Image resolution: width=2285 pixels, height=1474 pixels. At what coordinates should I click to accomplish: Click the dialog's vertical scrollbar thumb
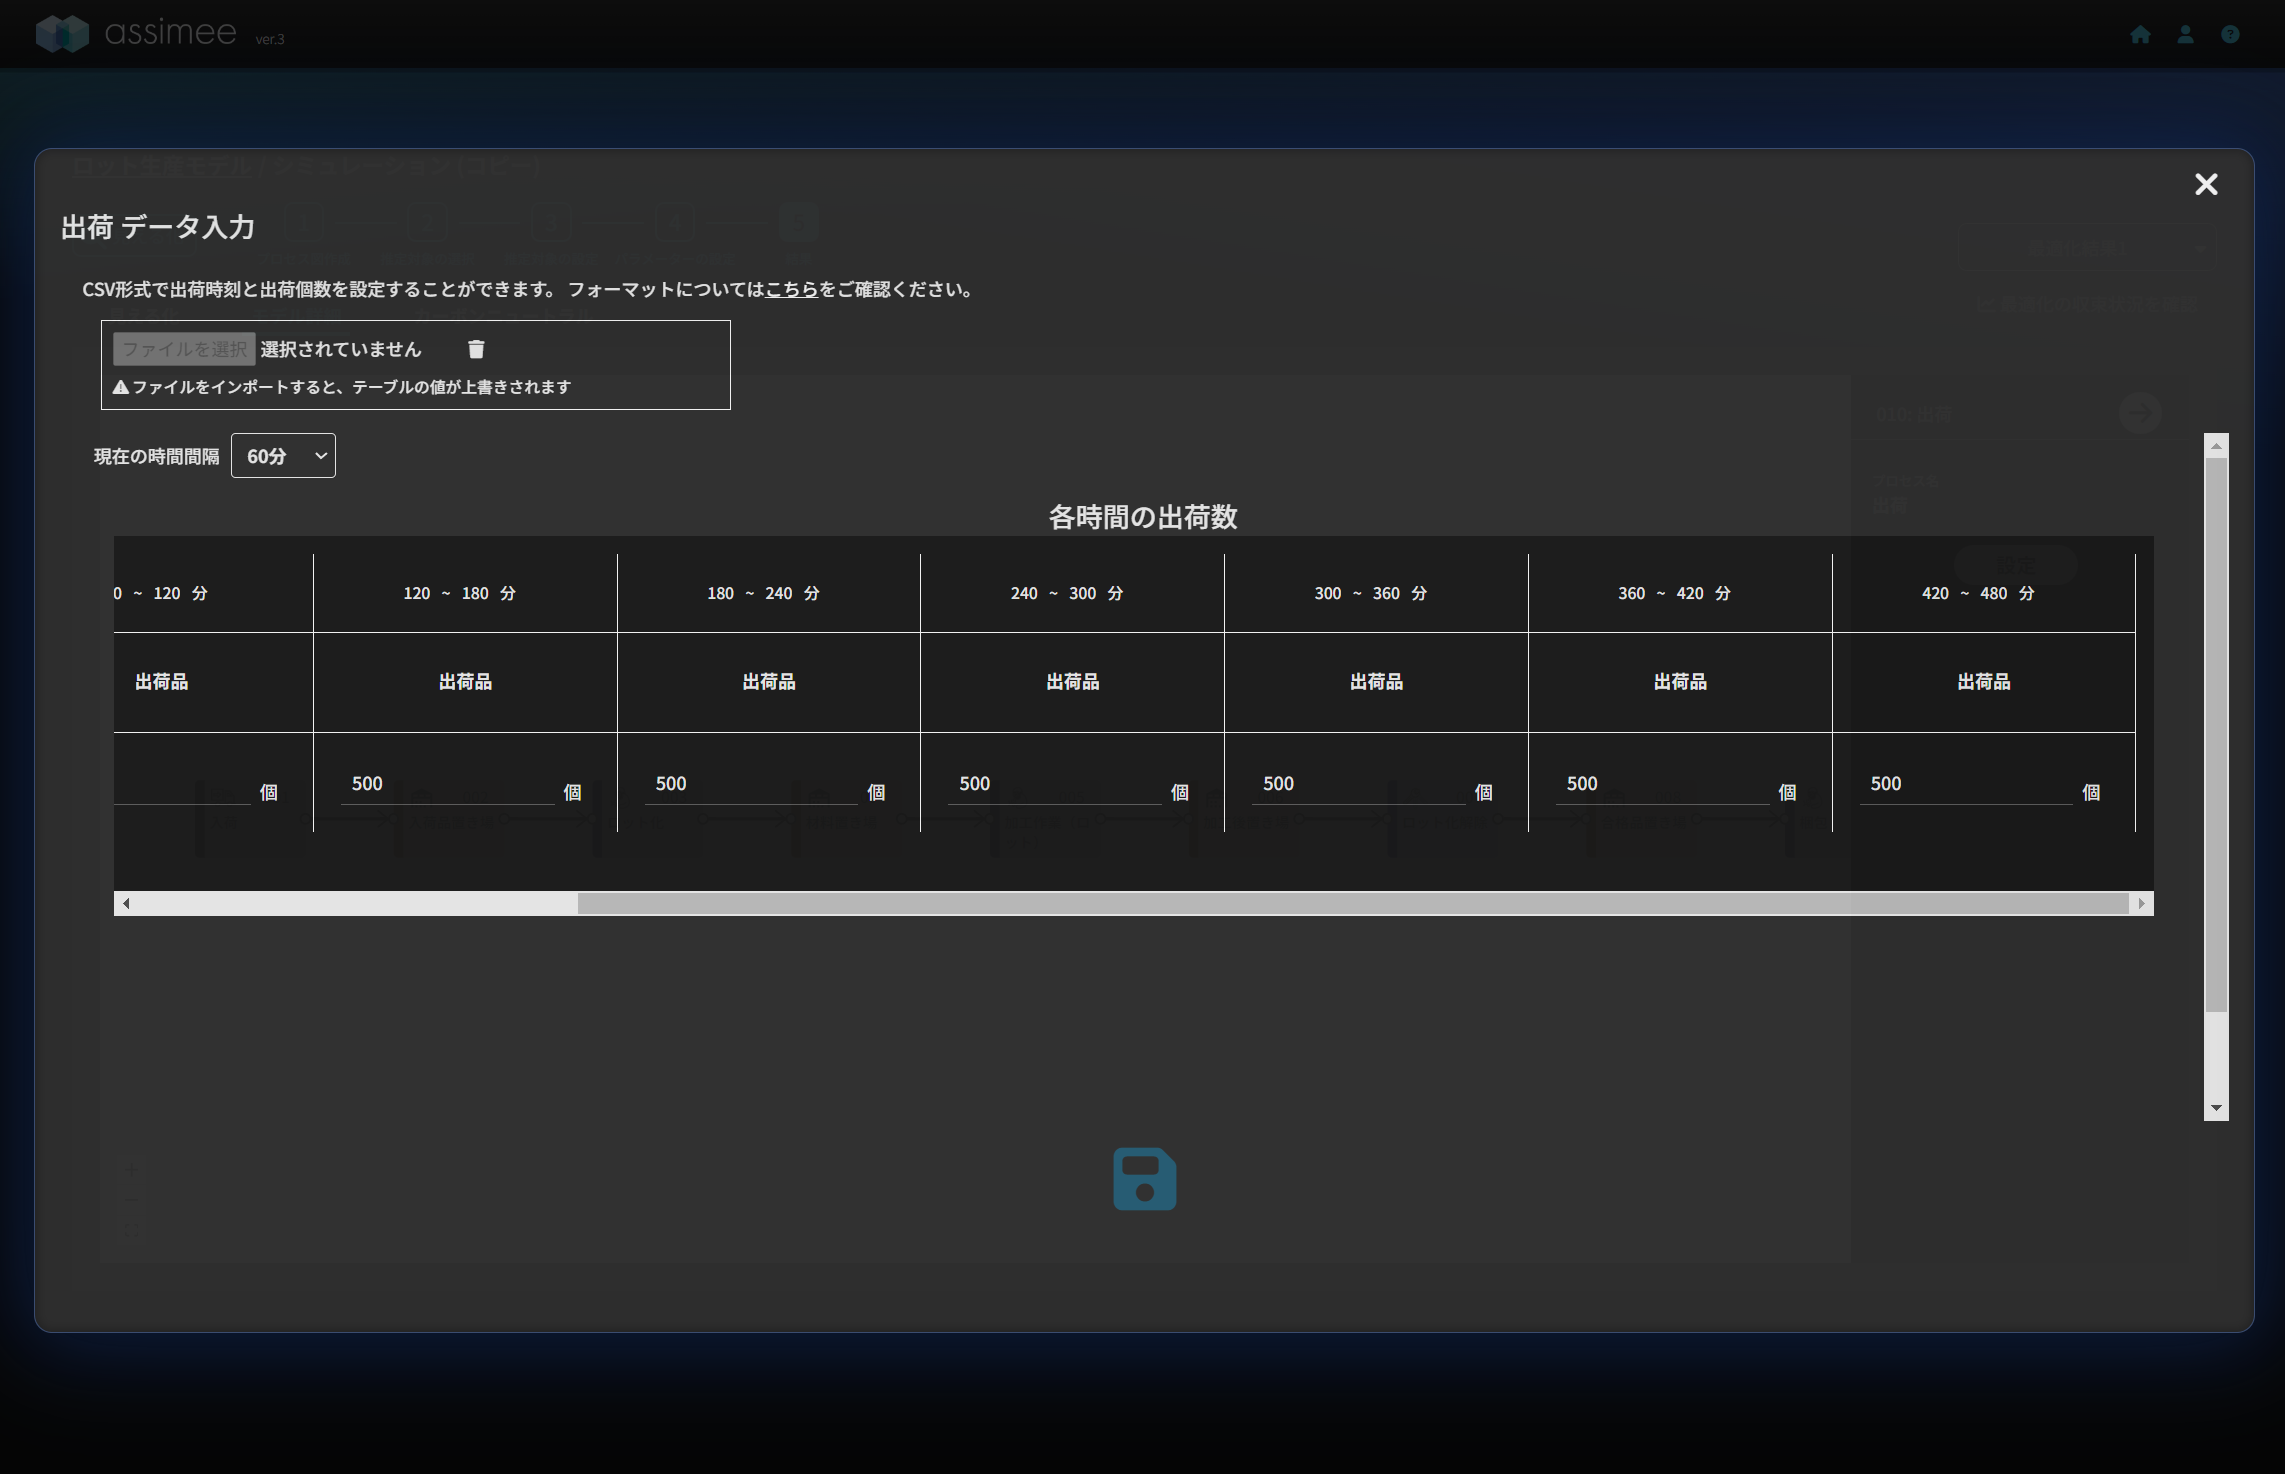pyautogui.click(x=2216, y=735)
